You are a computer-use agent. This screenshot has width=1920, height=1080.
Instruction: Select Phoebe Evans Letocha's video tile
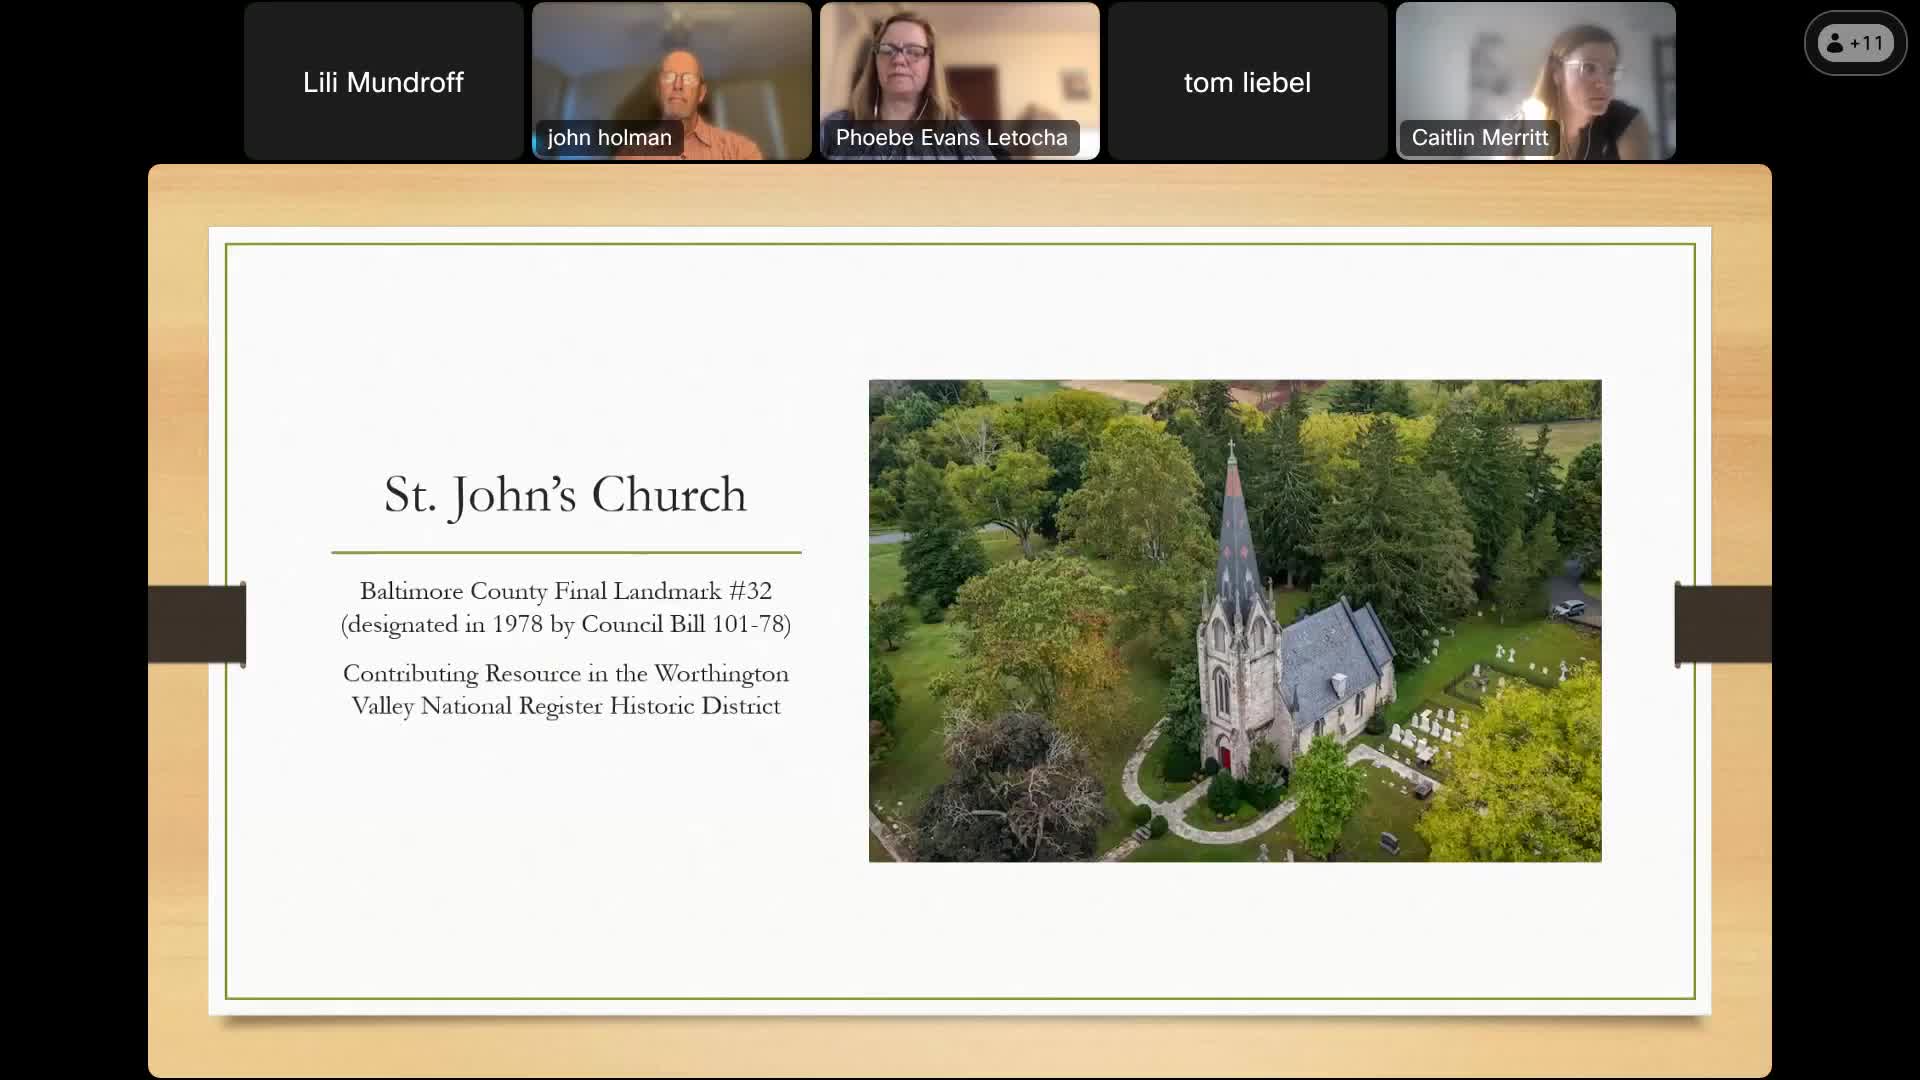(x=960, y=70)
